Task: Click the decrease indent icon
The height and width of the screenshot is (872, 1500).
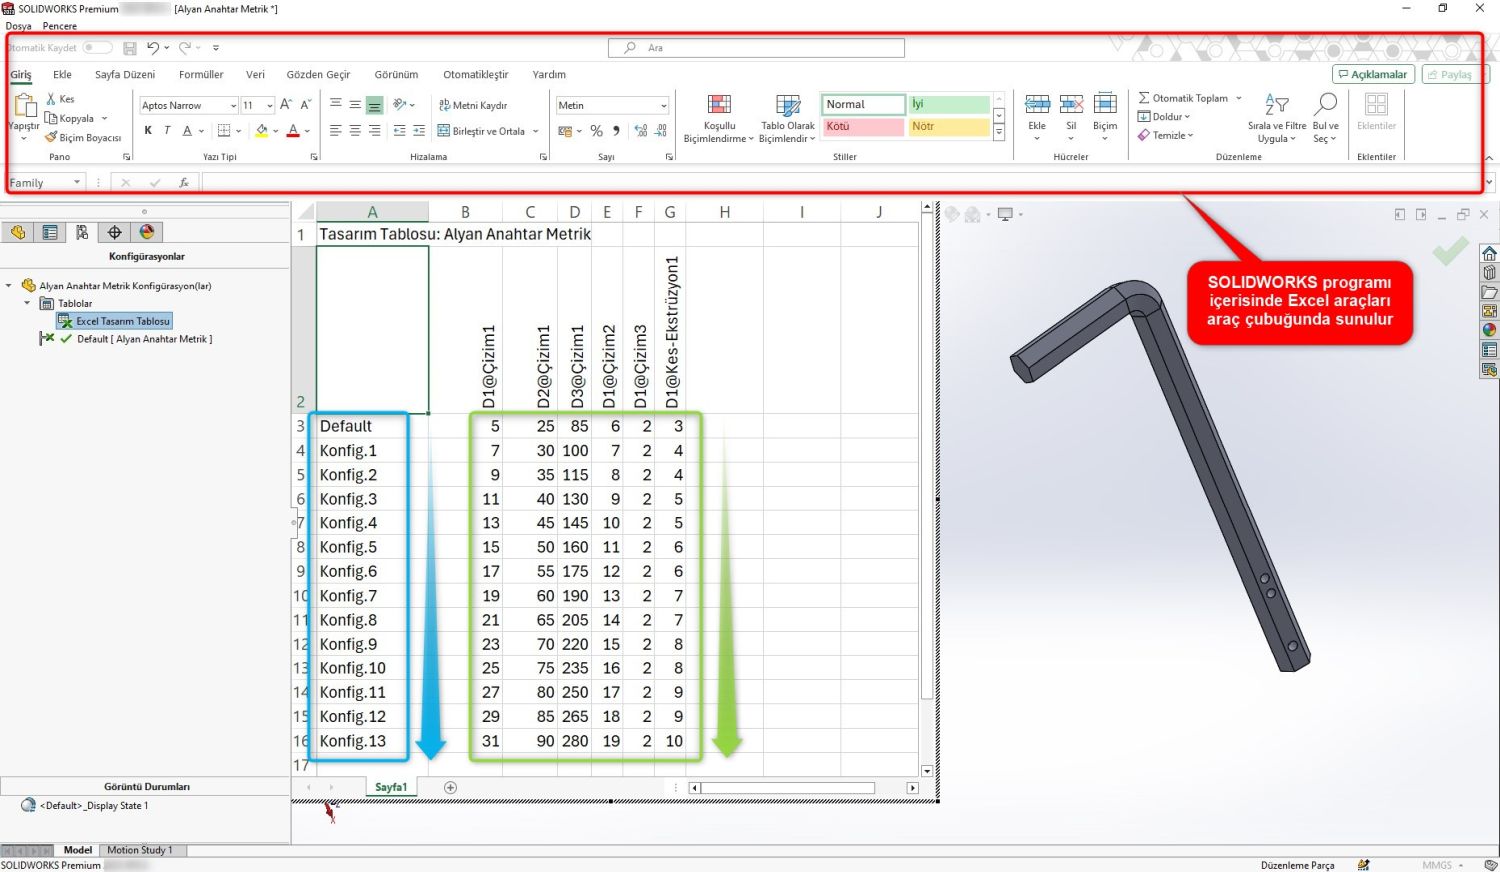Action: [x=399, y=131]
